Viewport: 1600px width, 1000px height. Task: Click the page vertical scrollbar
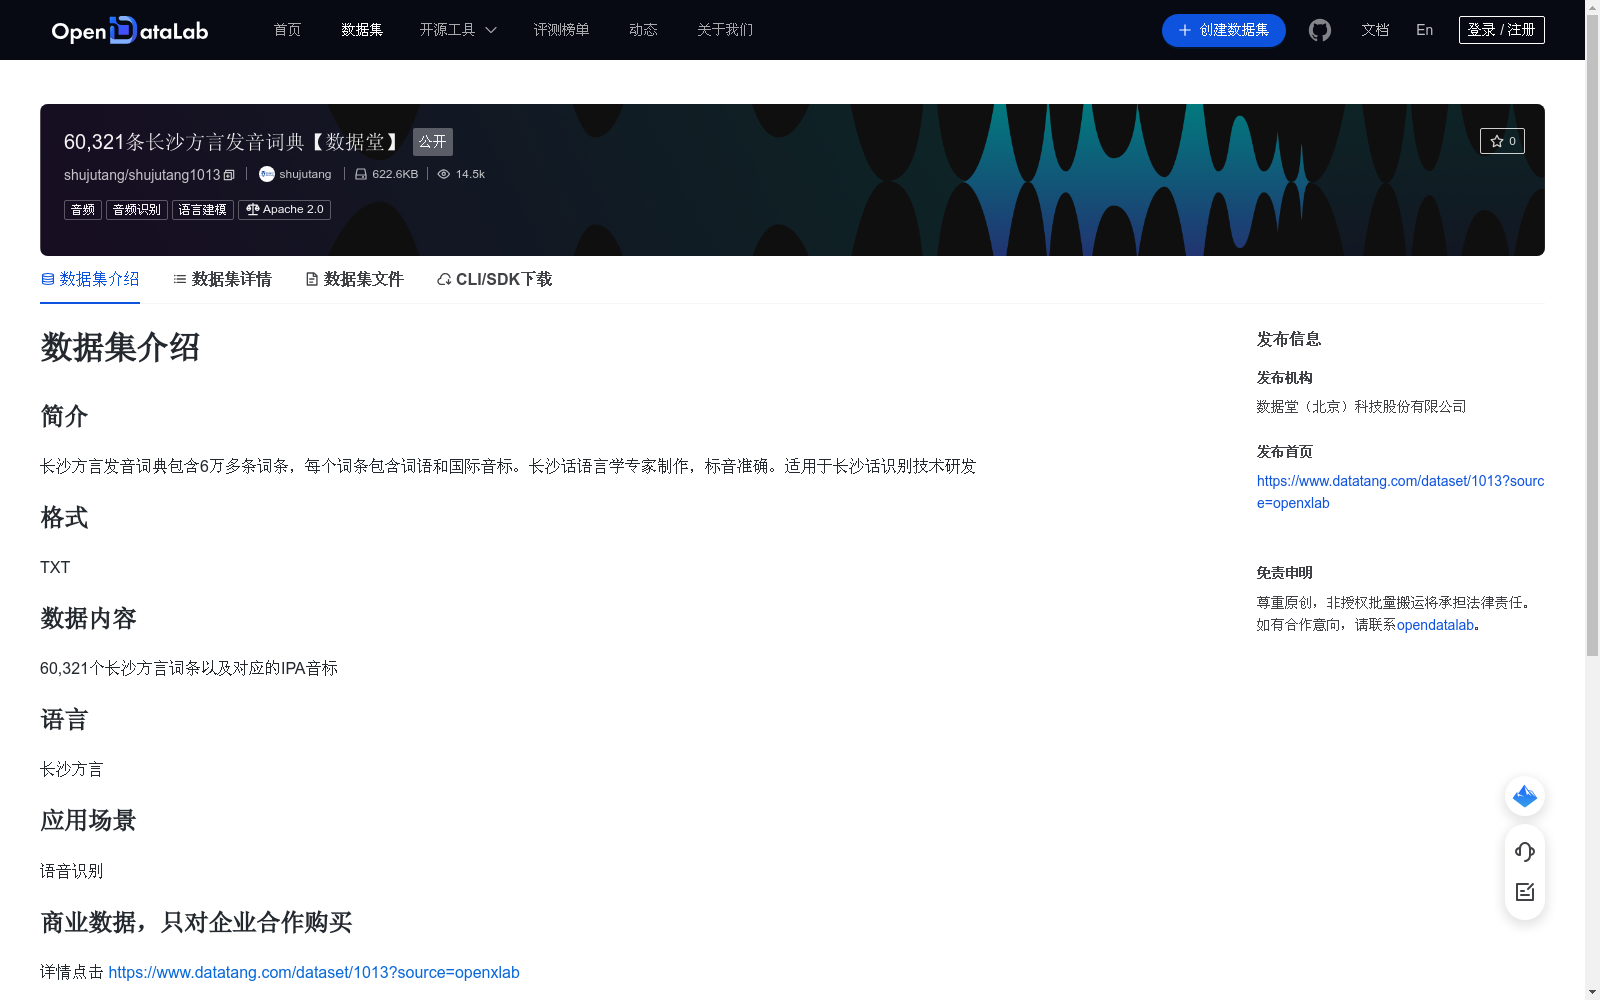click(1592, 336)
